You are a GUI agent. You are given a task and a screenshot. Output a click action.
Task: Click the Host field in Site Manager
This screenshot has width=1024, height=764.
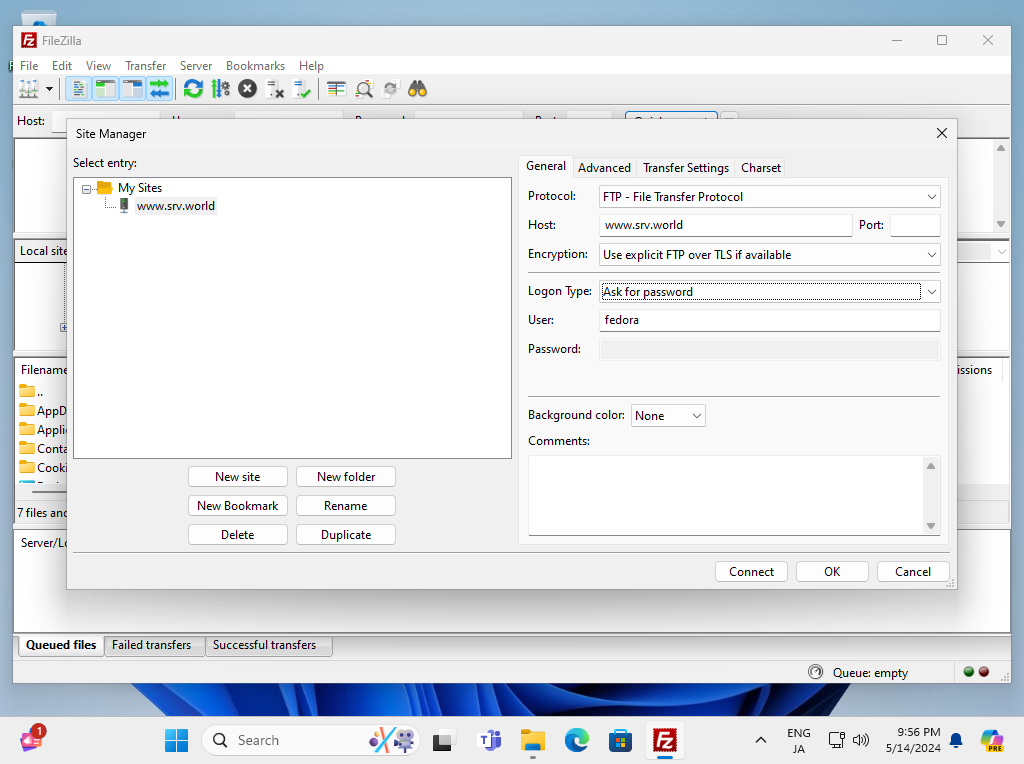(726, 225)
